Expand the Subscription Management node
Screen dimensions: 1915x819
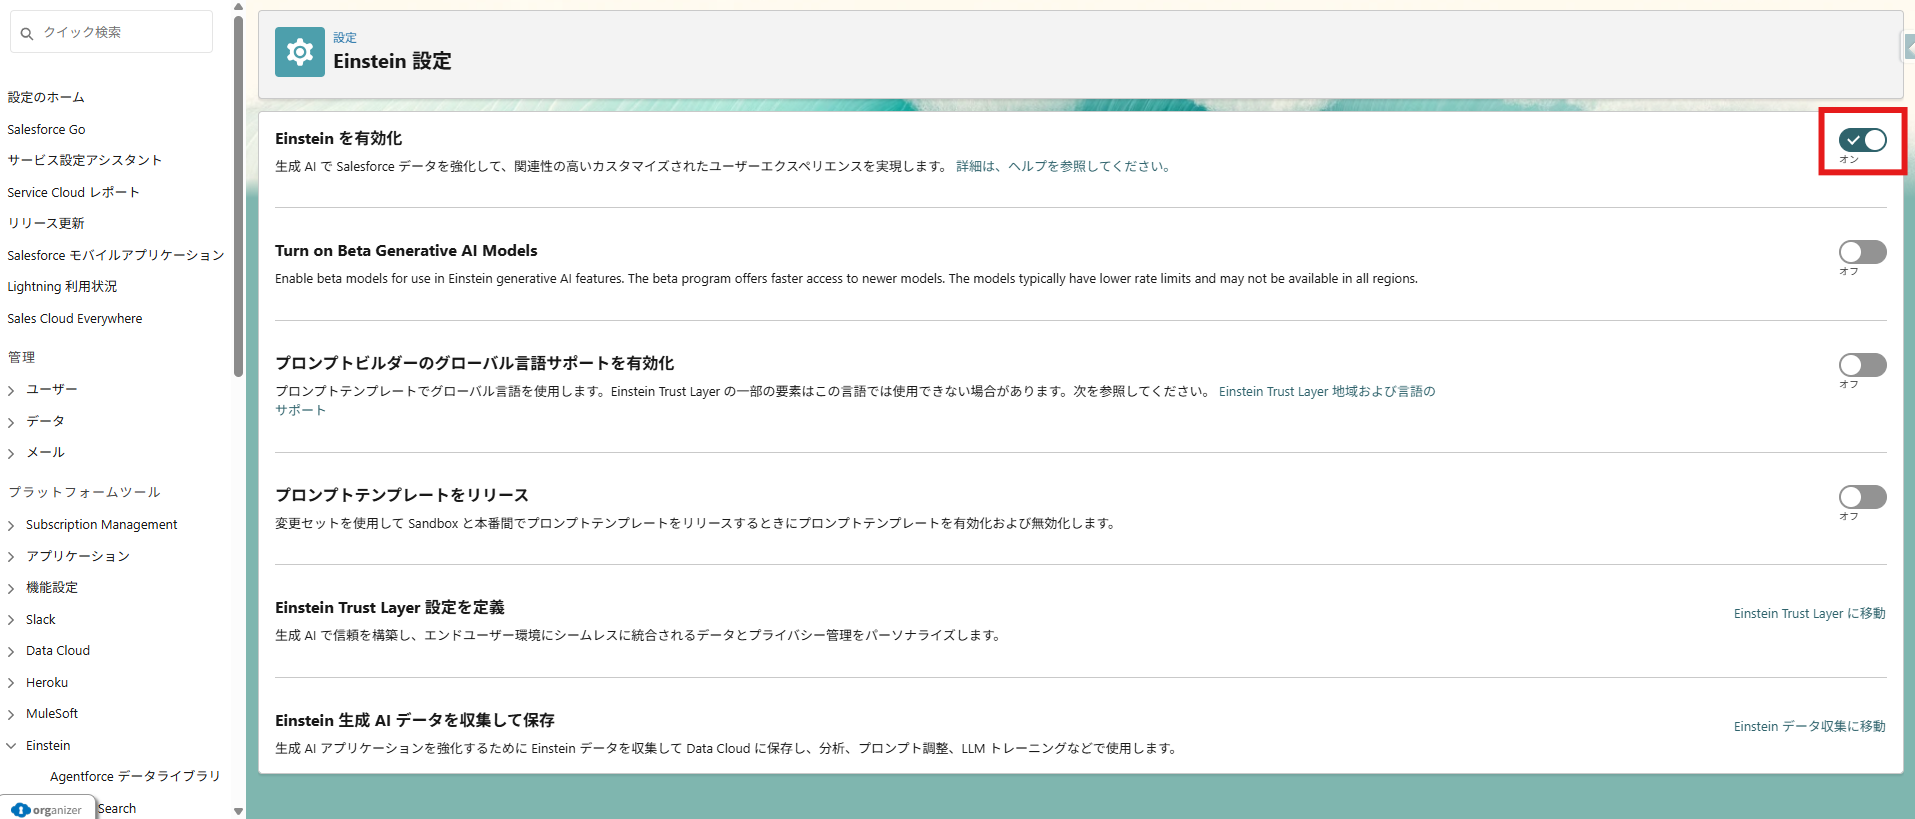pyautogui.click(x=11, y=525)
